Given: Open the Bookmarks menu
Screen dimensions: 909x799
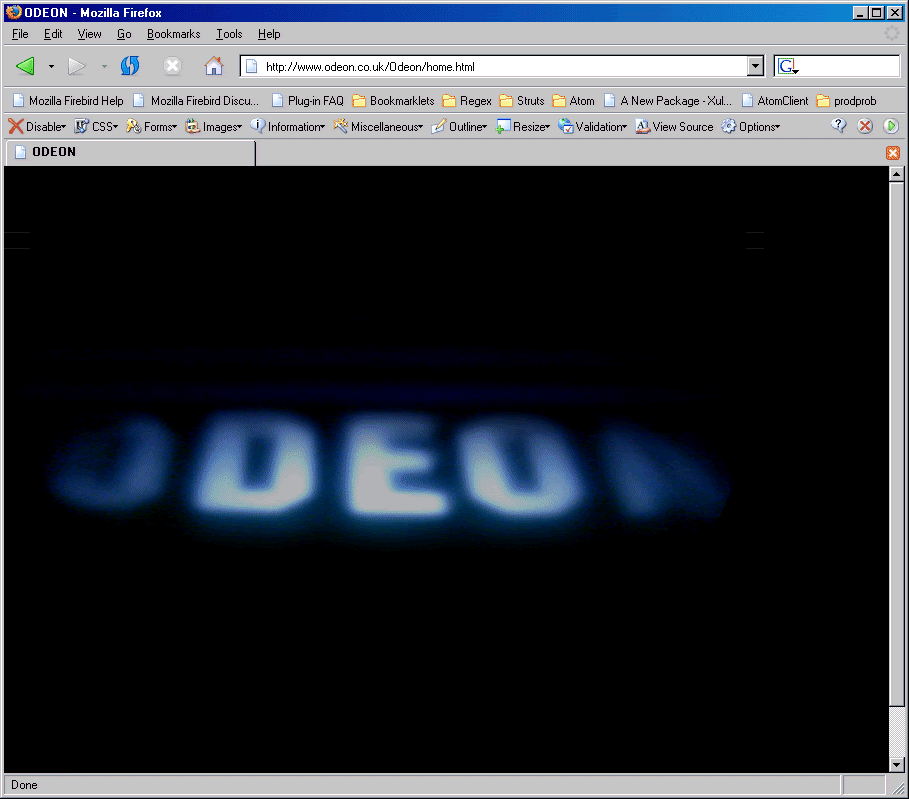Looking at the screenshot, I should click(173, 33).
